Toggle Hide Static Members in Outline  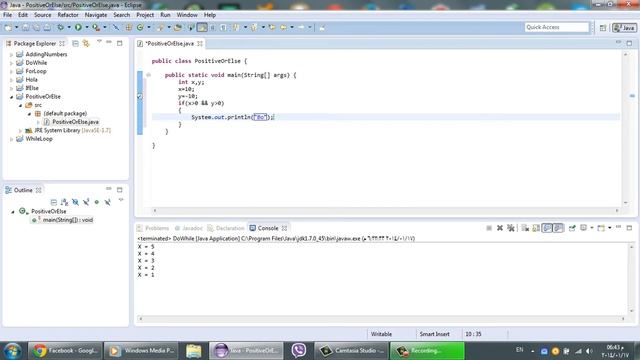(86, 202)
